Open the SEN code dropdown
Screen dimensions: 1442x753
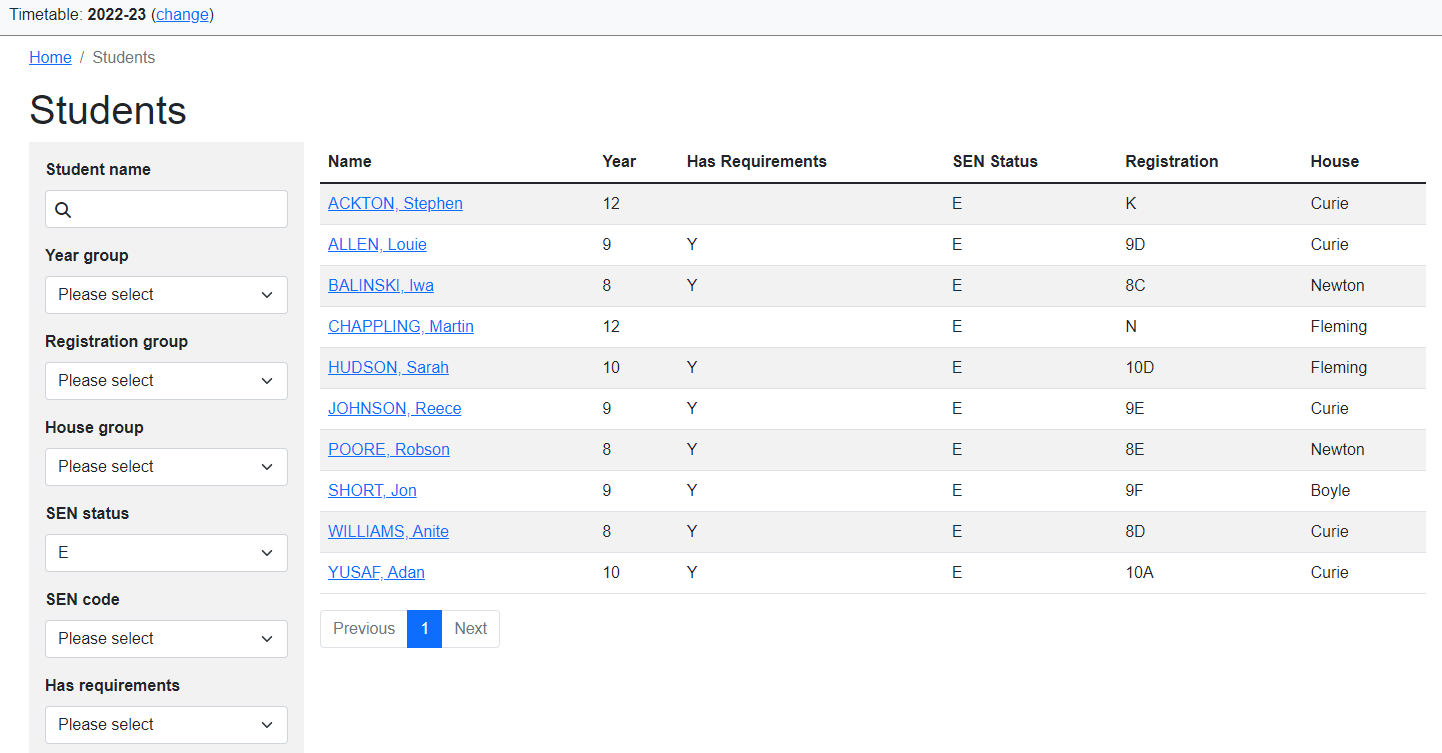166,639
